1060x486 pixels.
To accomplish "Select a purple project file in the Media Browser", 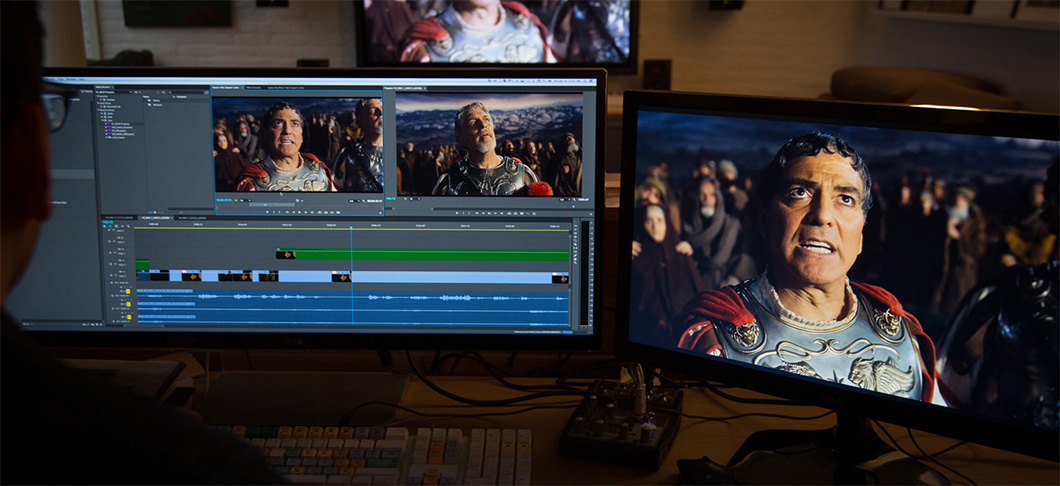I will click(115, 124).
